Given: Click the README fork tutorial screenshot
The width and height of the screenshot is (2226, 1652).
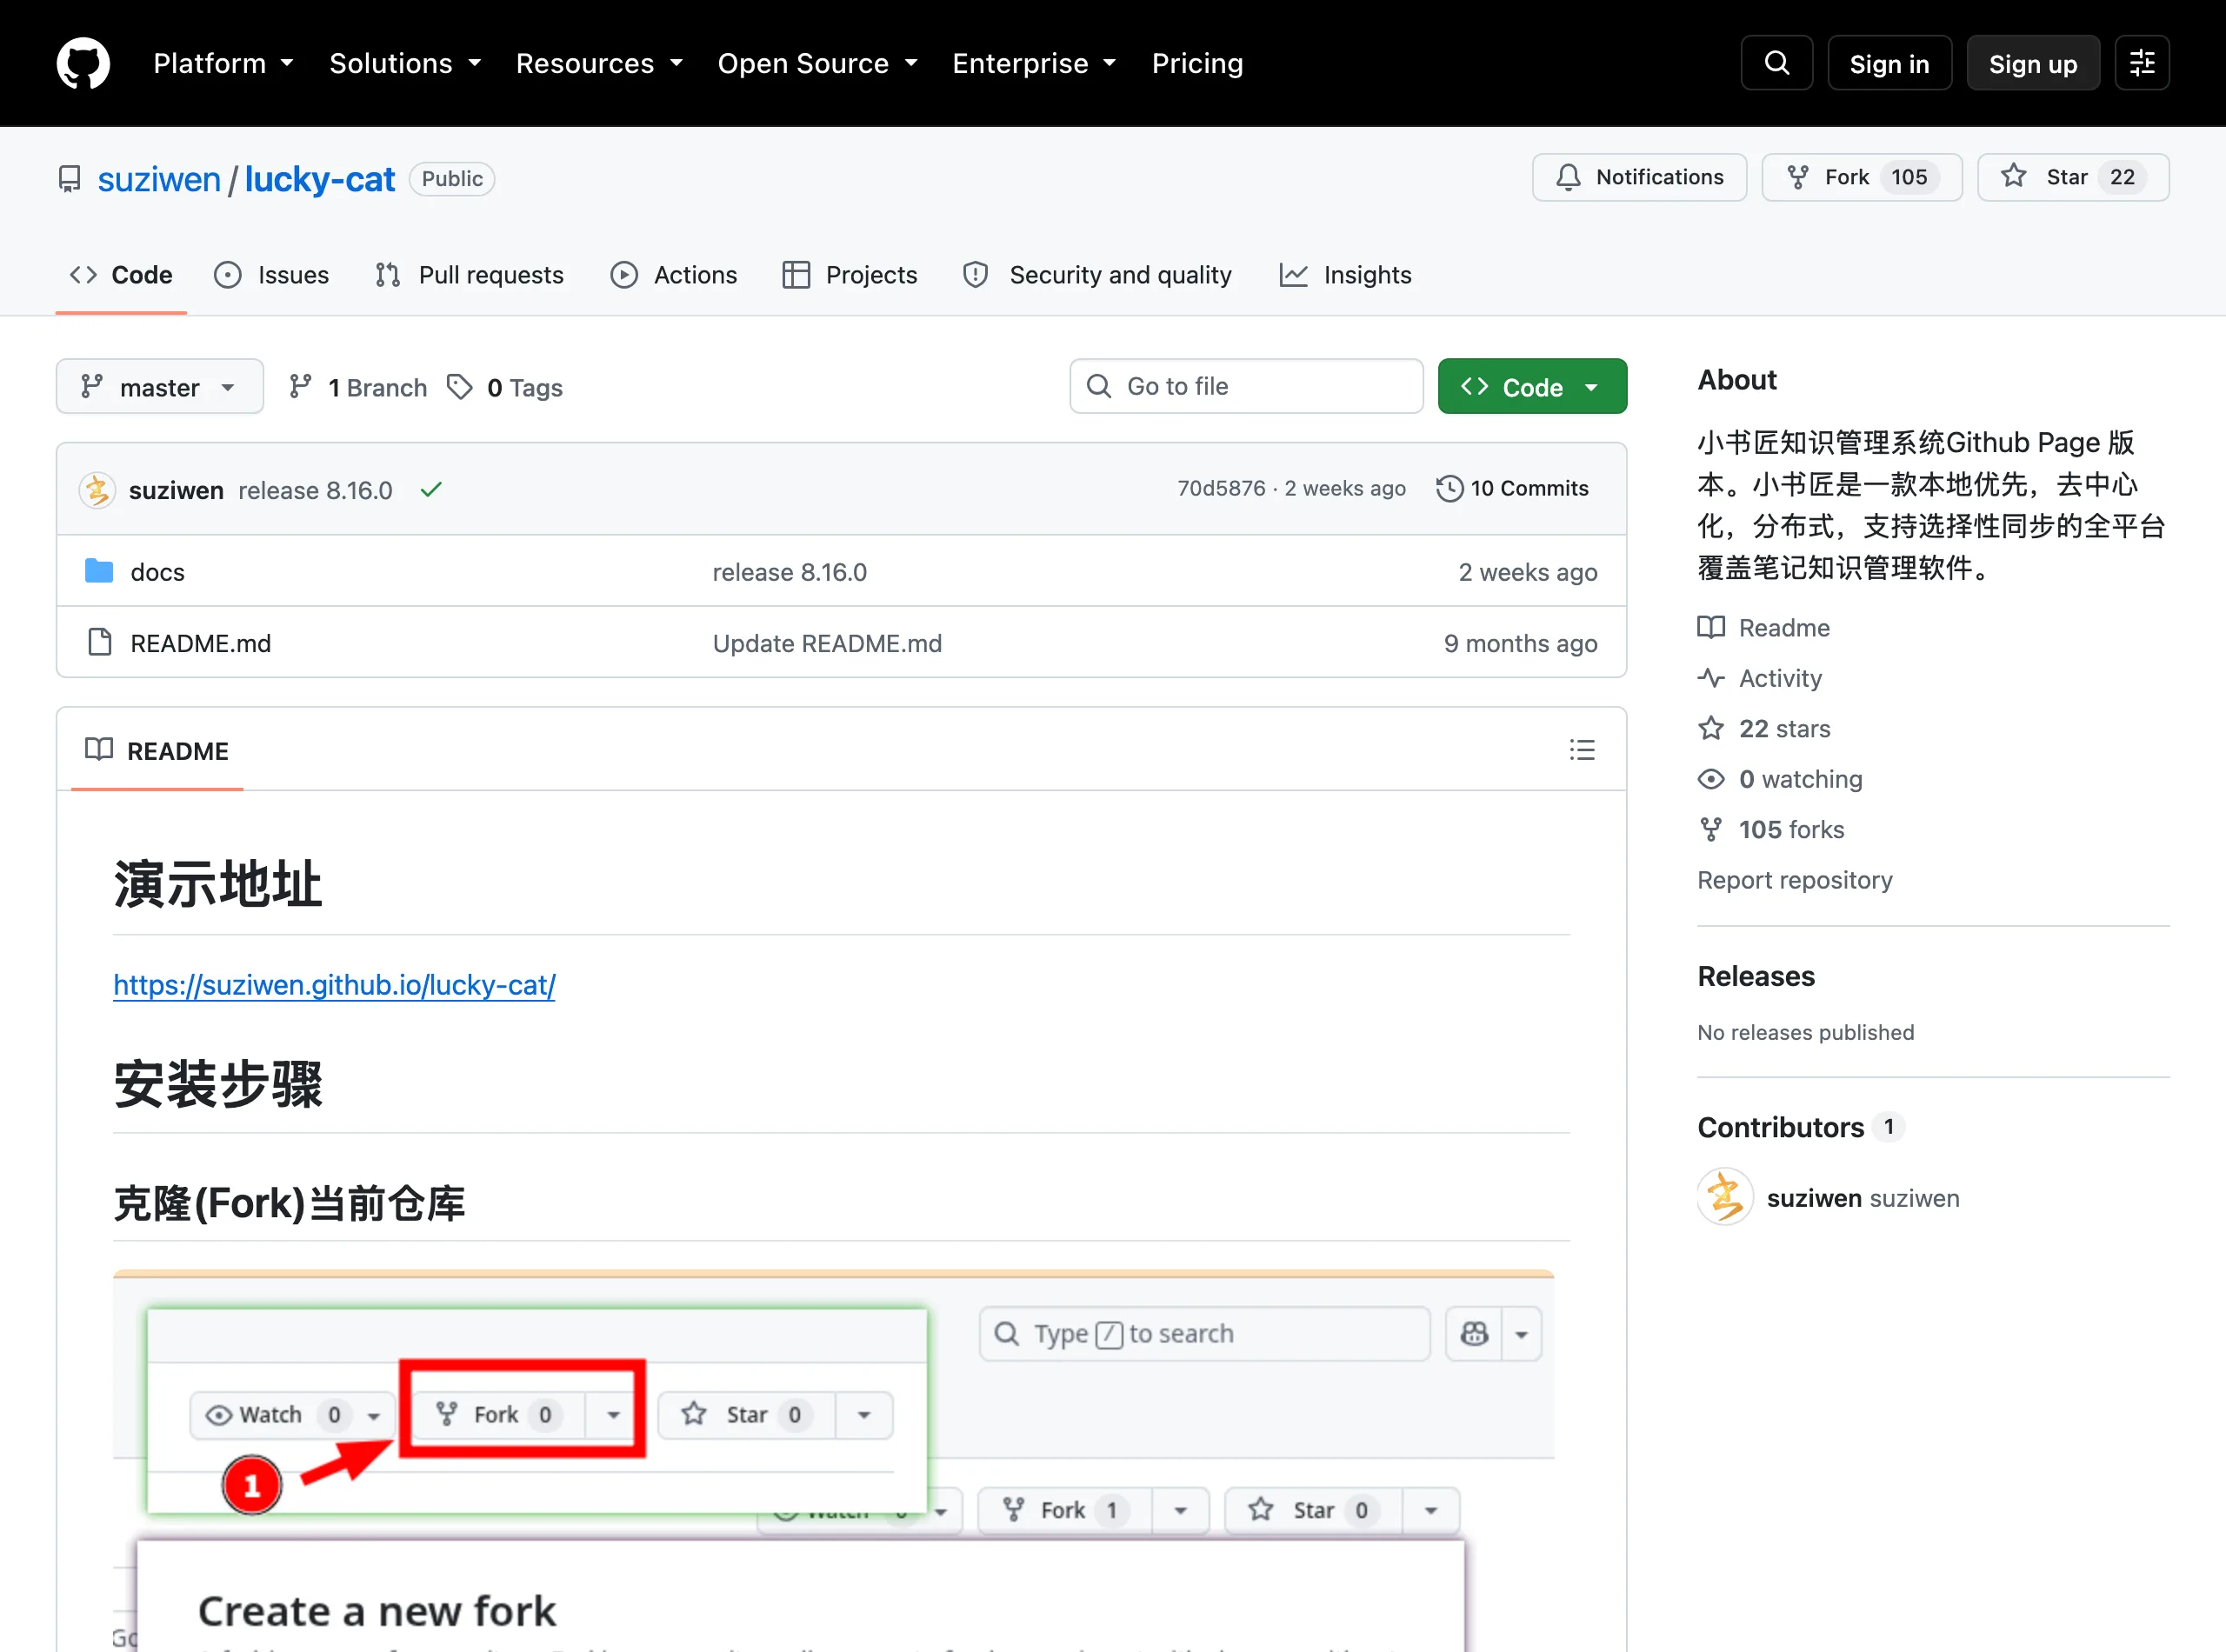Looking at the screenshot, I should coord(833,1460).
